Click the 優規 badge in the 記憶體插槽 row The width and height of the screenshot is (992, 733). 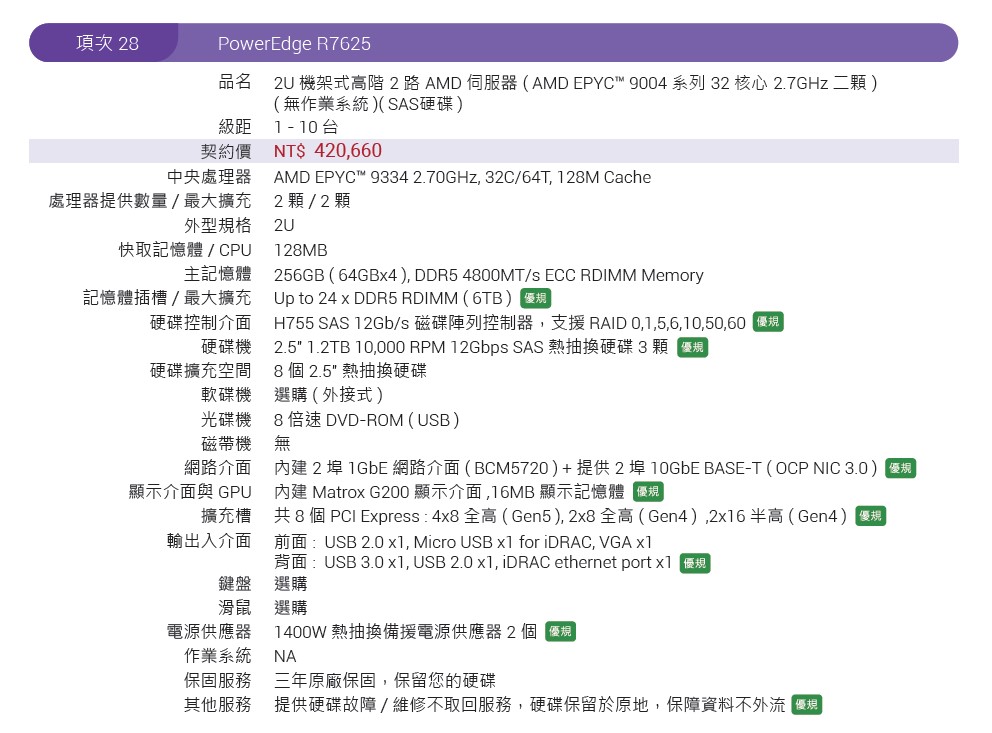(x=535, y=298)
